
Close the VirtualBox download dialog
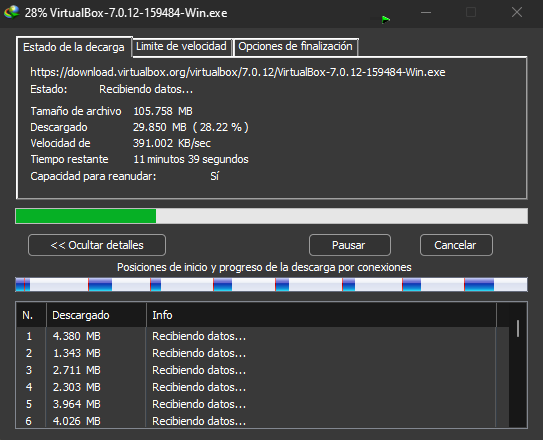[517, 12]
